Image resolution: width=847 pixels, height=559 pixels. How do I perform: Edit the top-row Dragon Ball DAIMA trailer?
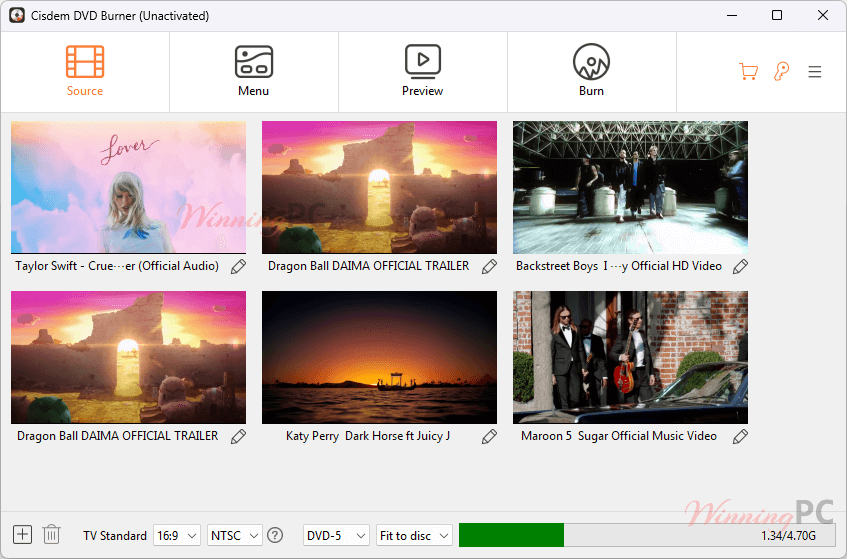pos(489,266)
